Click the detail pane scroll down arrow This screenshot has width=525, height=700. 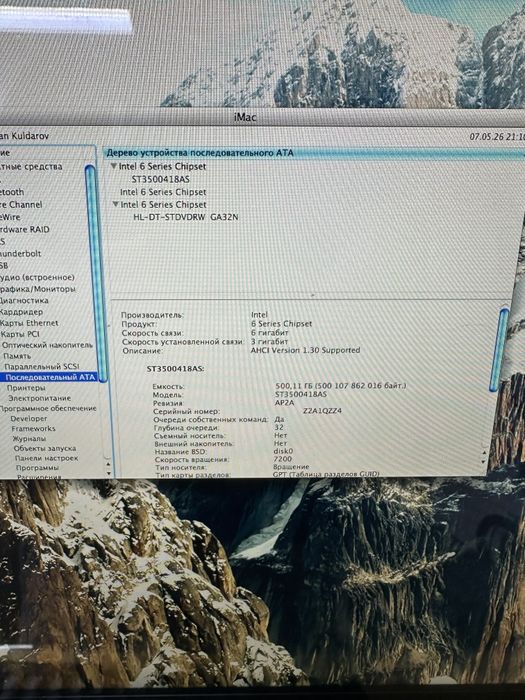click(484, 460)
